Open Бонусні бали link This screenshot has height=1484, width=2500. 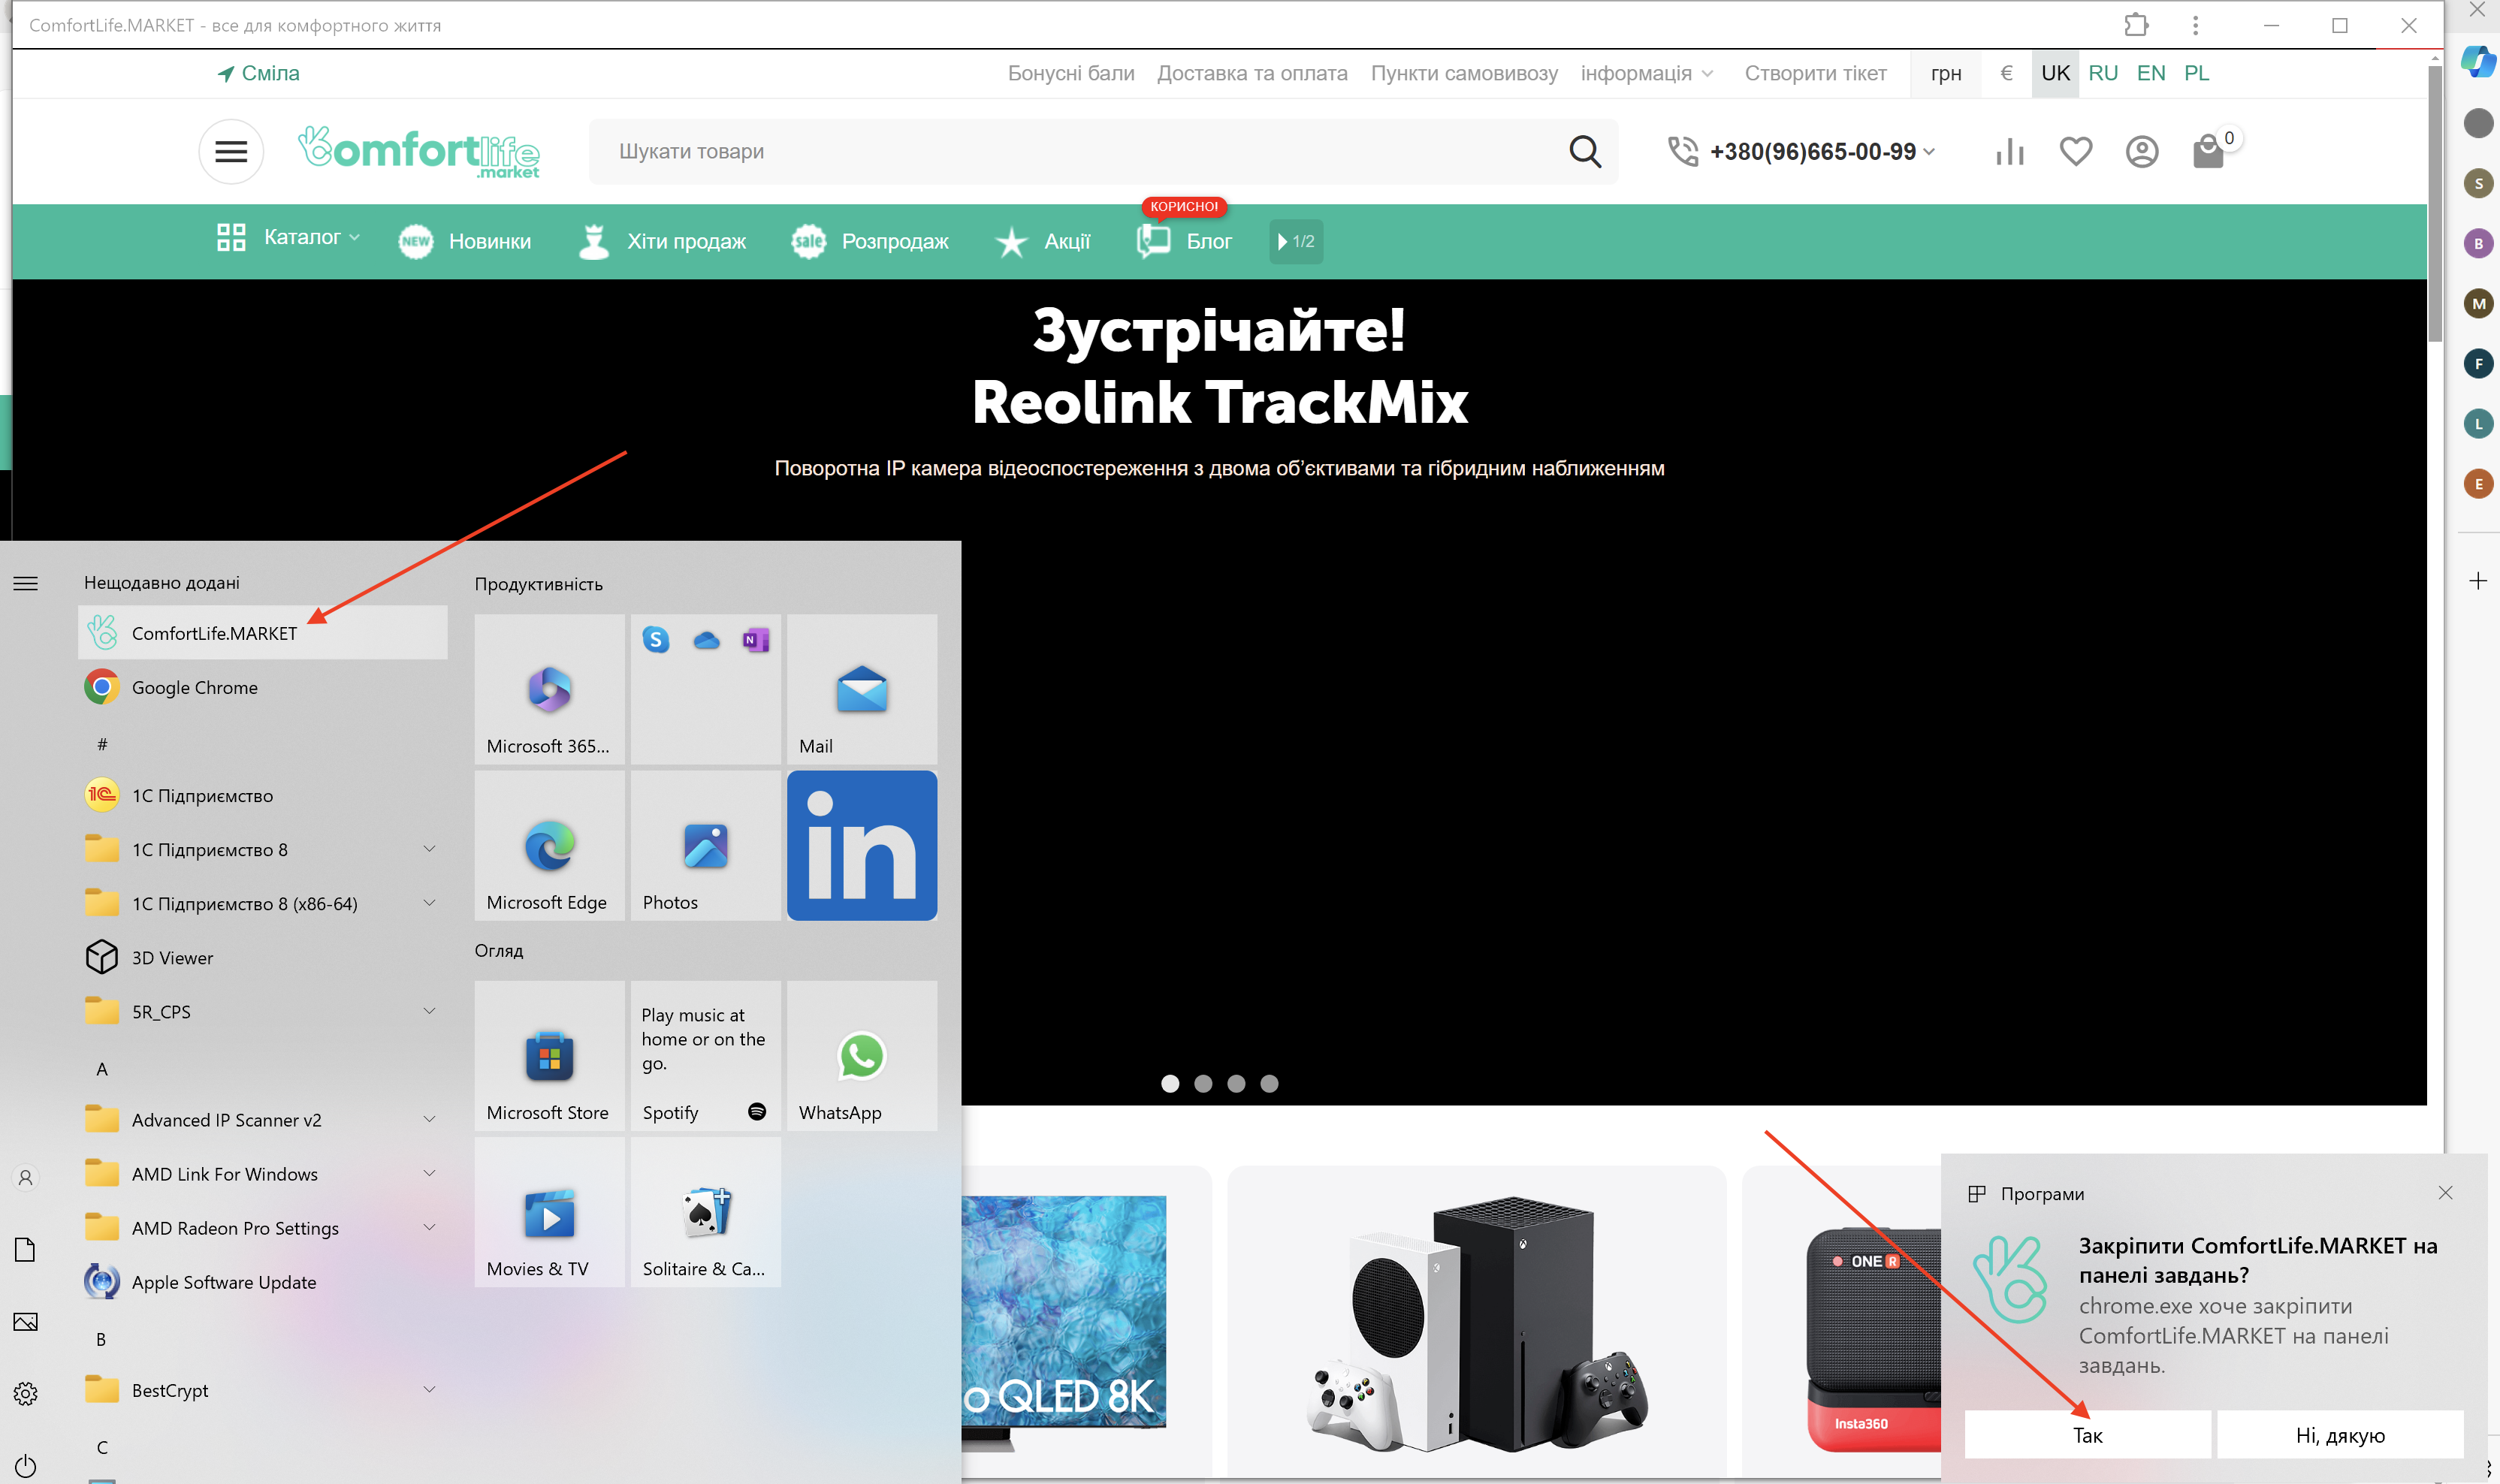tap(1071, 73)
